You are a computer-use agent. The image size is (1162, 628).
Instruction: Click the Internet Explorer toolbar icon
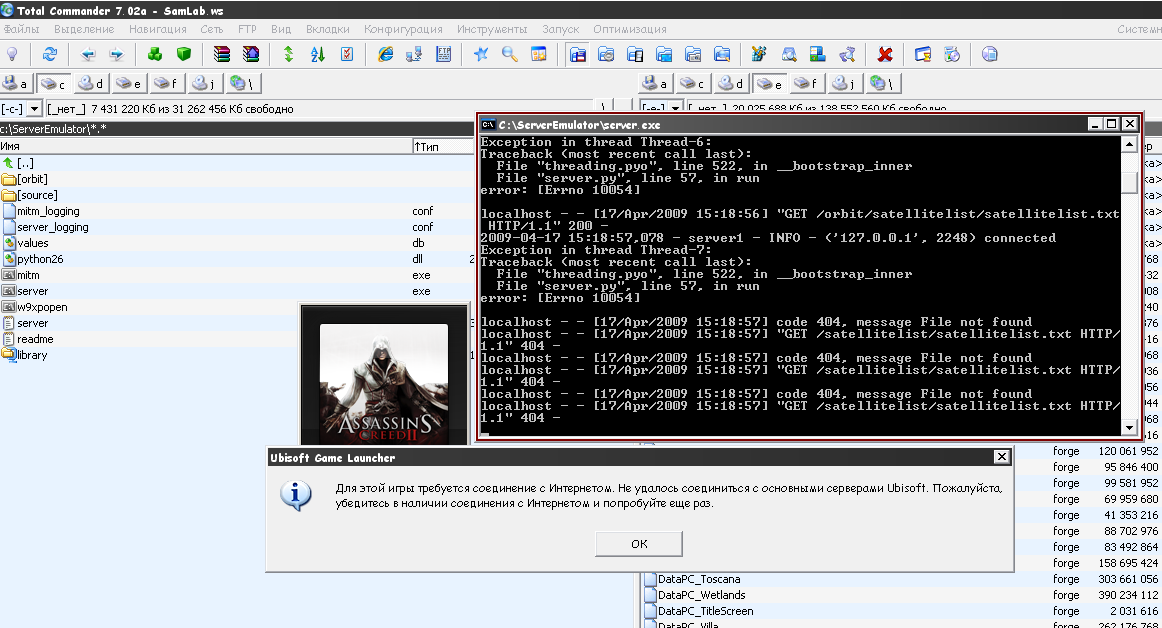385,54
